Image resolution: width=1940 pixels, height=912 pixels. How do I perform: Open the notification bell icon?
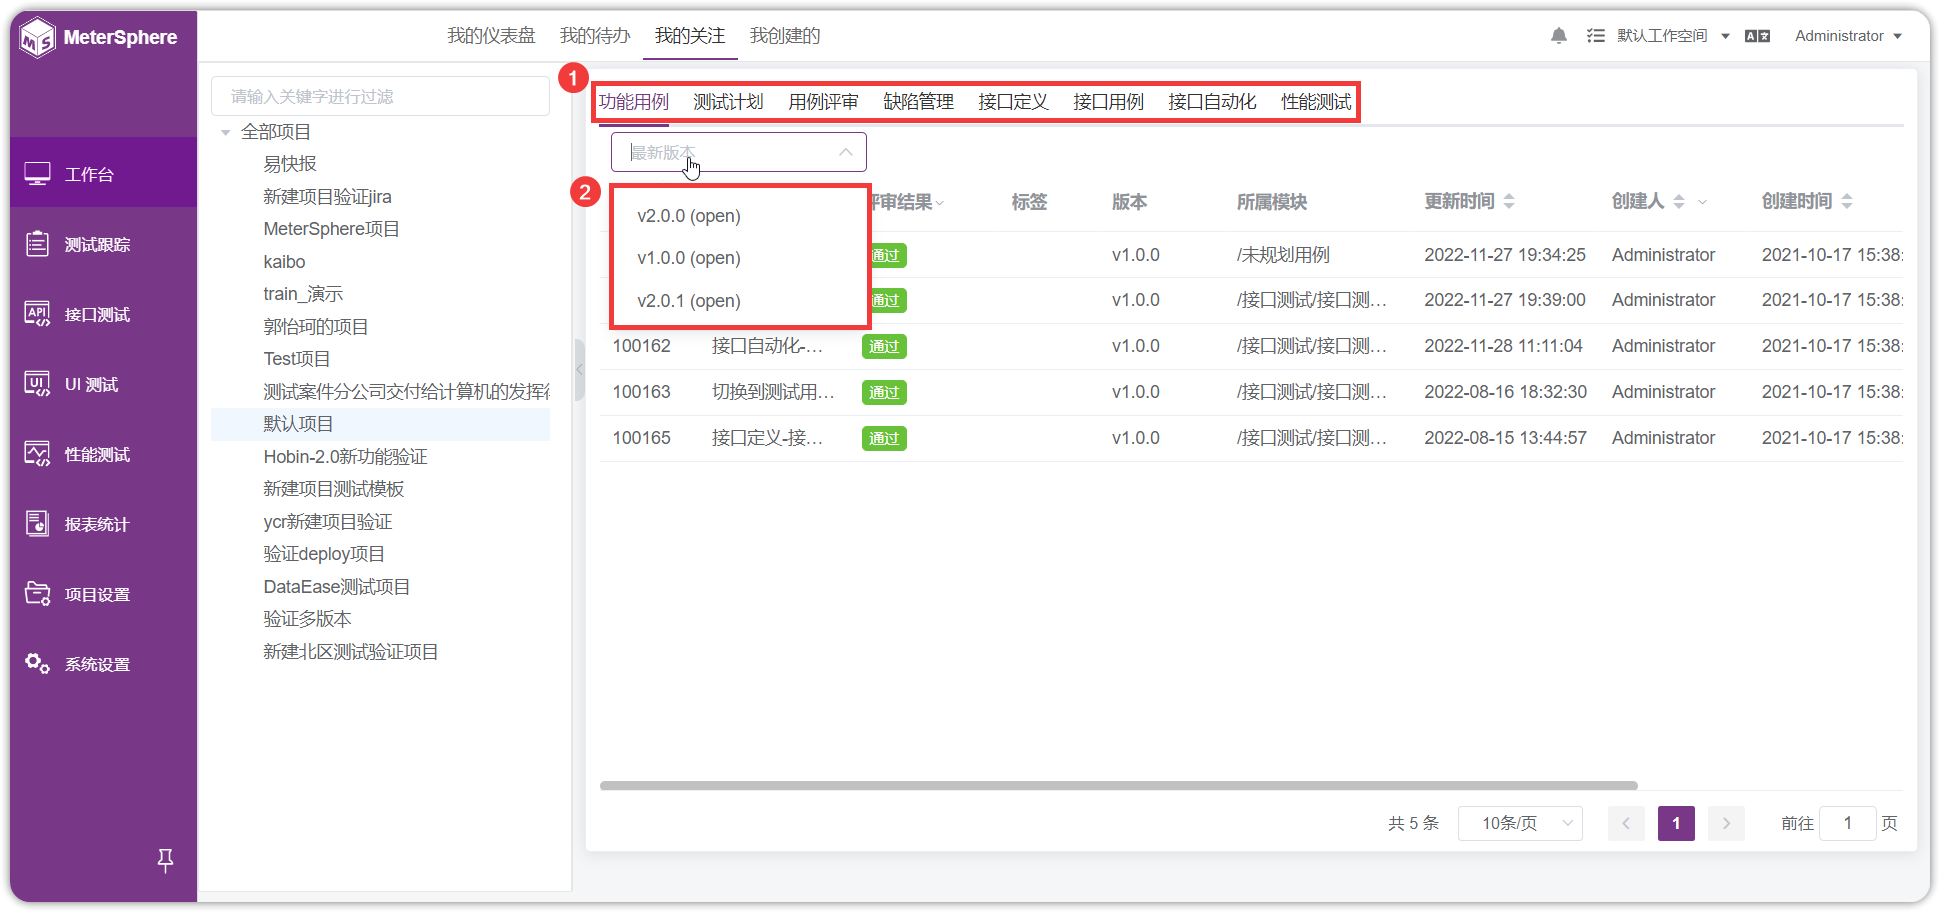click(x=1558, y=35)
